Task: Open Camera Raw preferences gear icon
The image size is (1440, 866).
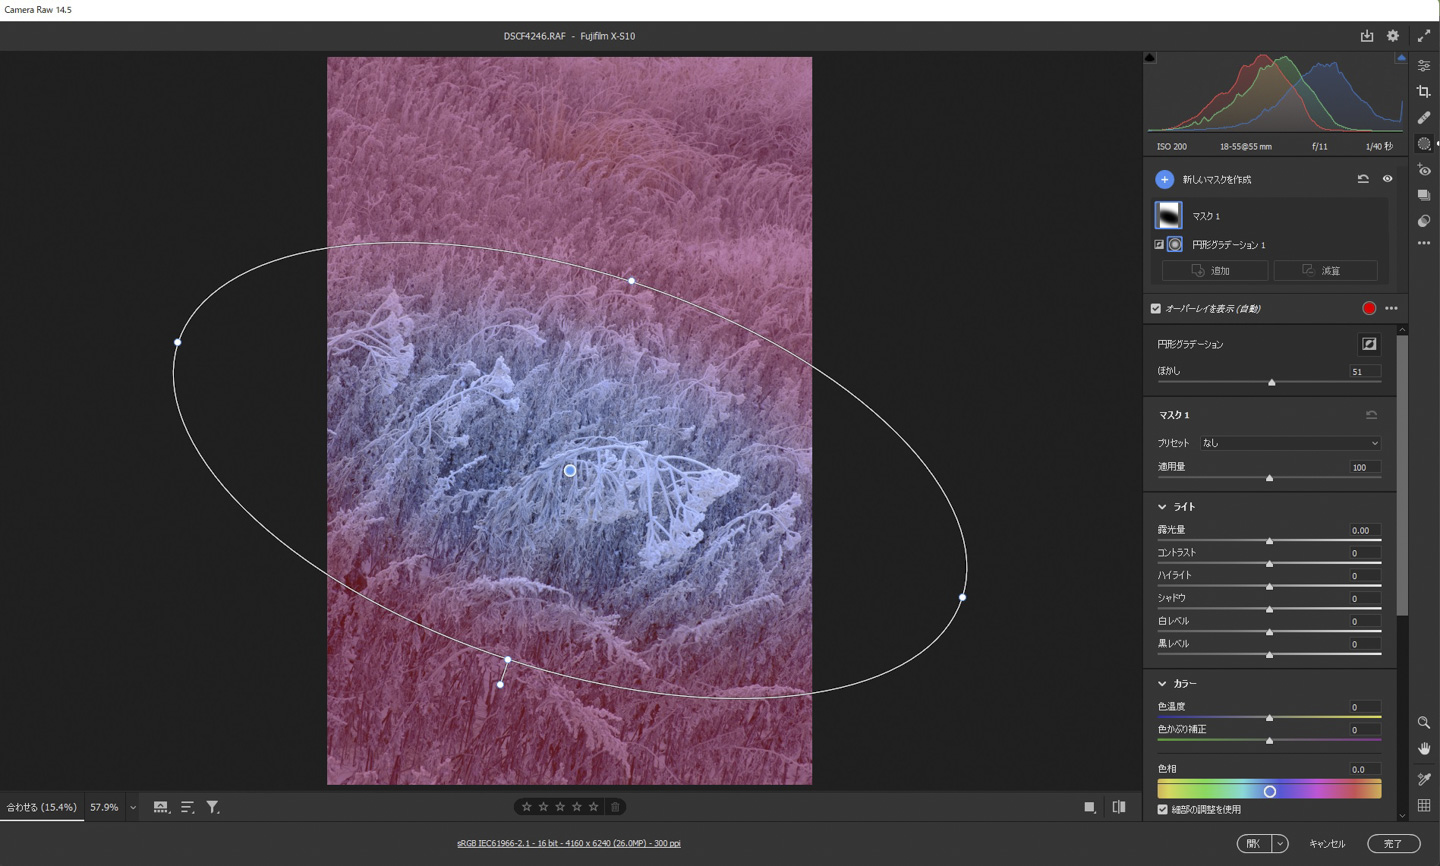Action: [x=1393, y=36]
